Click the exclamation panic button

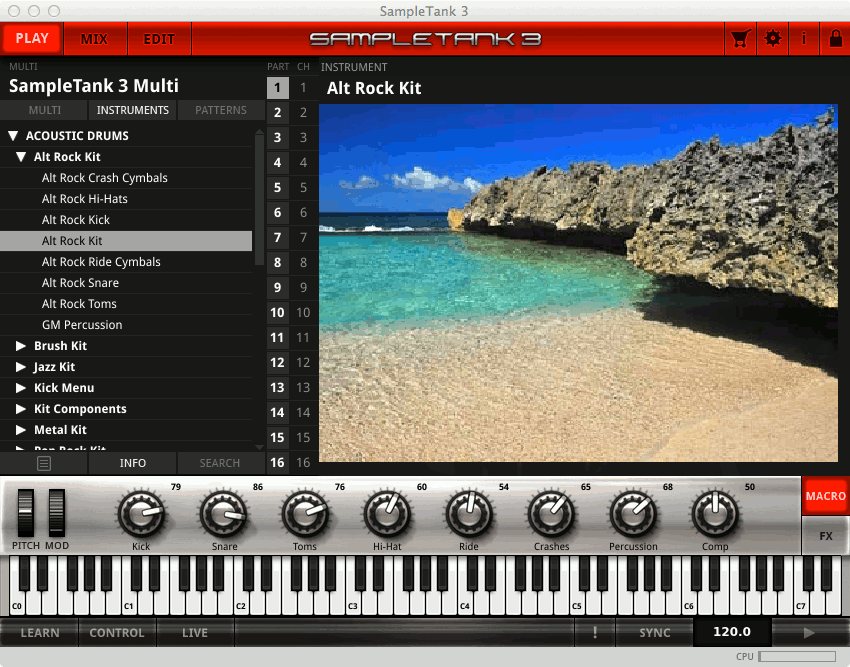click(595, 632)
